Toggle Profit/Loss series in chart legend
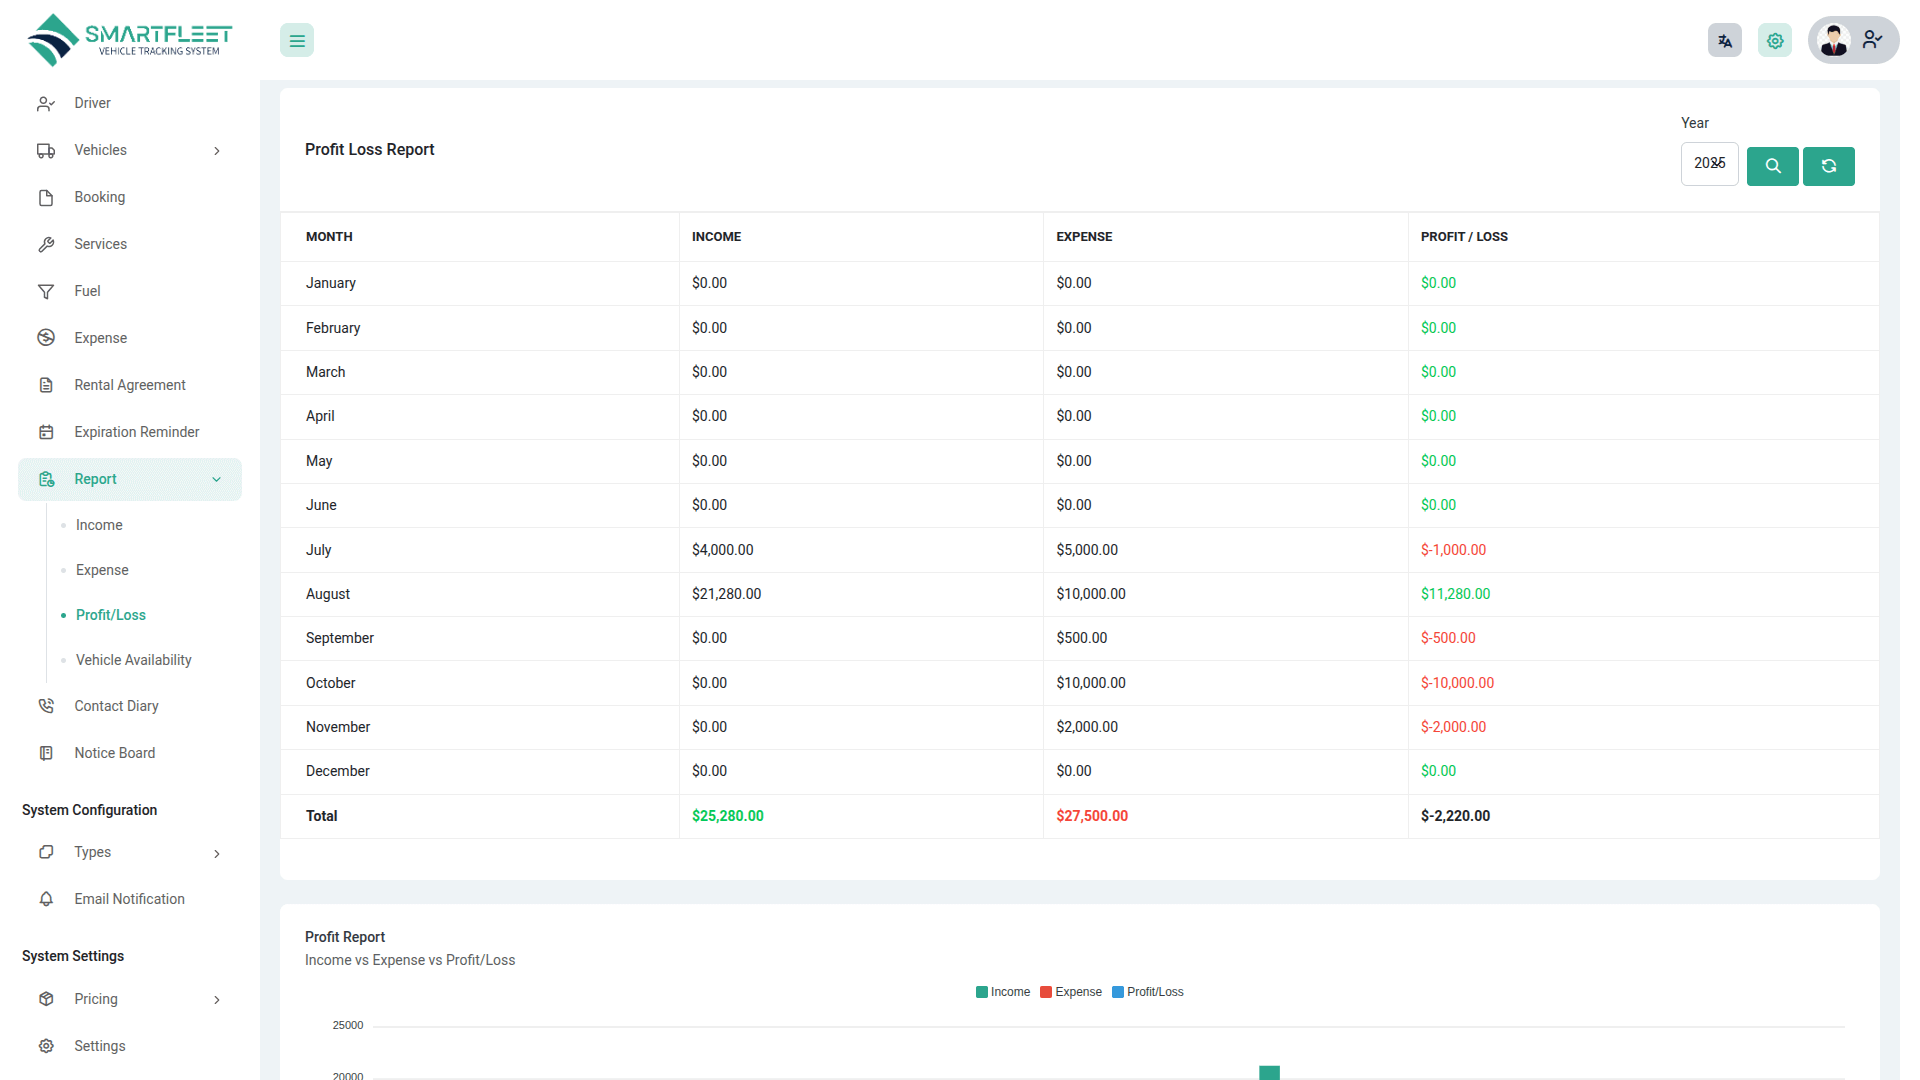 (1148, 992)
